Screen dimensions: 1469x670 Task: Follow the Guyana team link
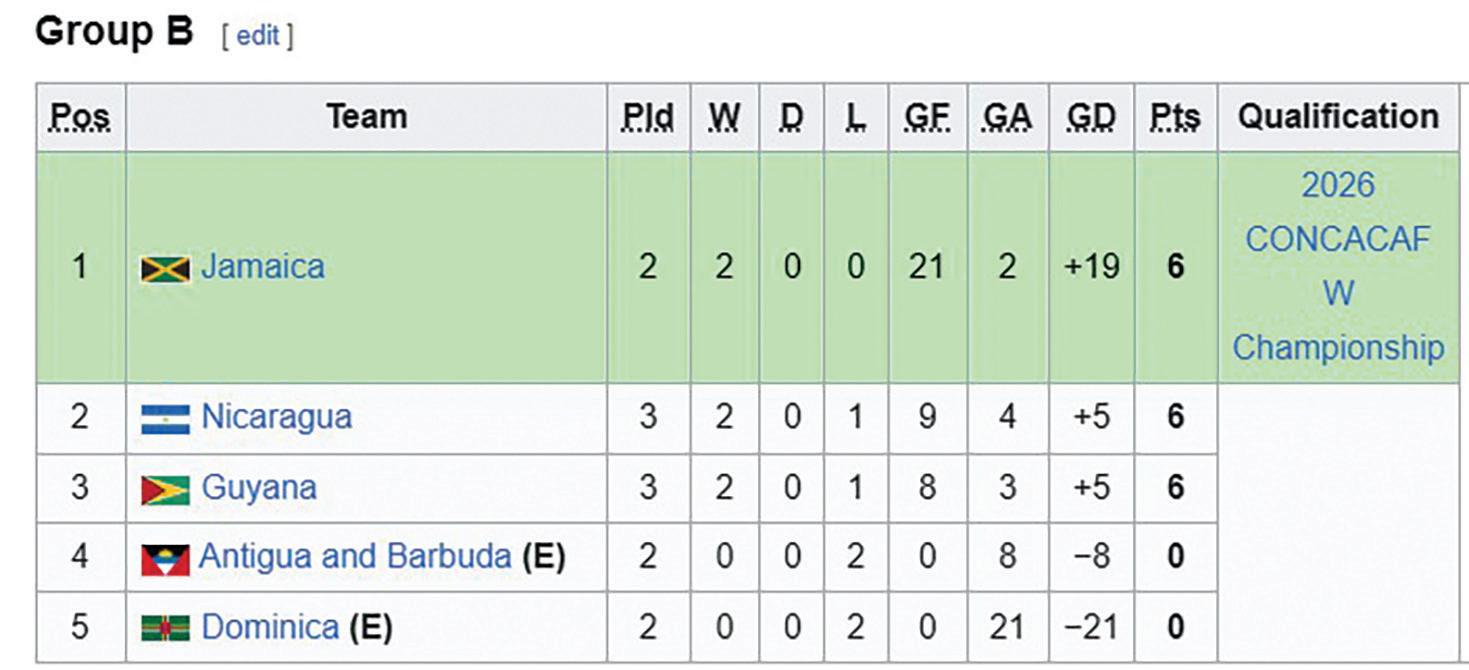click(259, 487)
